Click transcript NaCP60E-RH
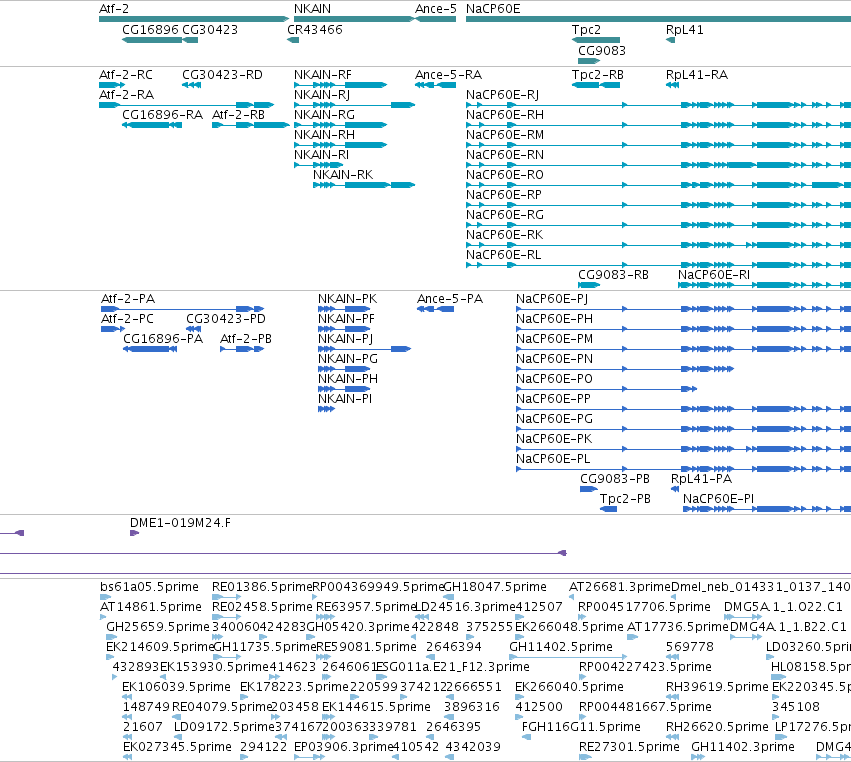The height and width of the screenshot is (762, 851). [x=505, y=115]
